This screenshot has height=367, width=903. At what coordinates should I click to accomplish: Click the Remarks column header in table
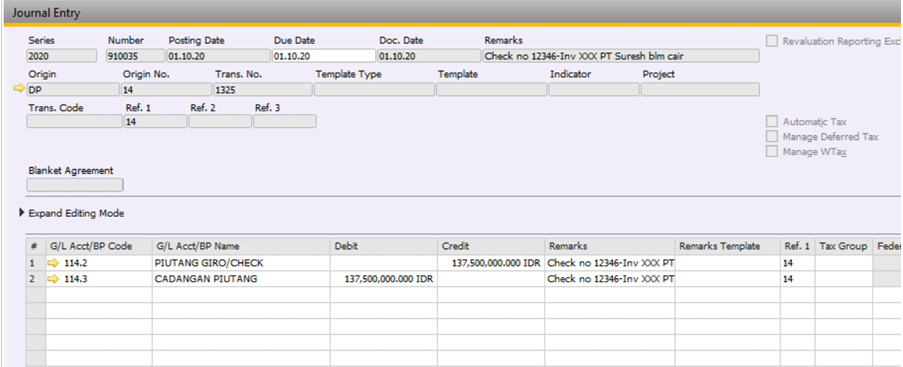click(x=610, y=246)
